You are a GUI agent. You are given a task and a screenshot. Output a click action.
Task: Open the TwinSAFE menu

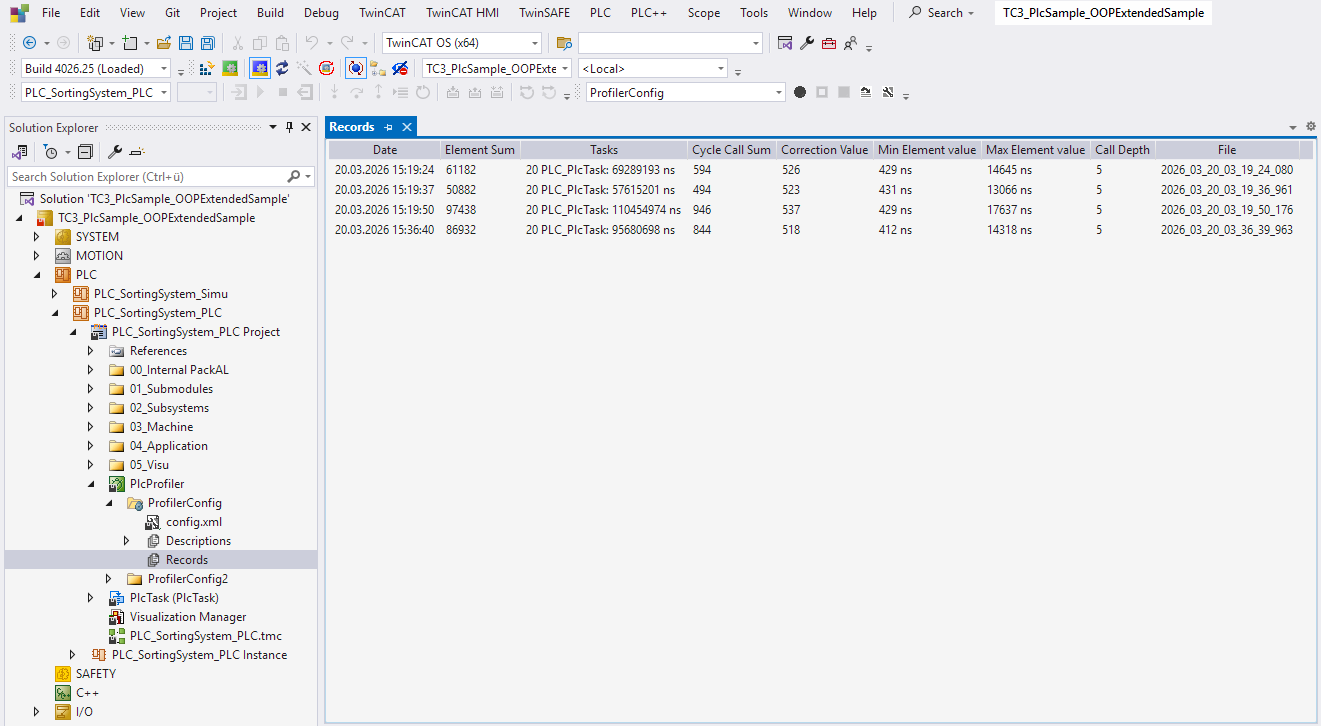[x=544, y=13]
